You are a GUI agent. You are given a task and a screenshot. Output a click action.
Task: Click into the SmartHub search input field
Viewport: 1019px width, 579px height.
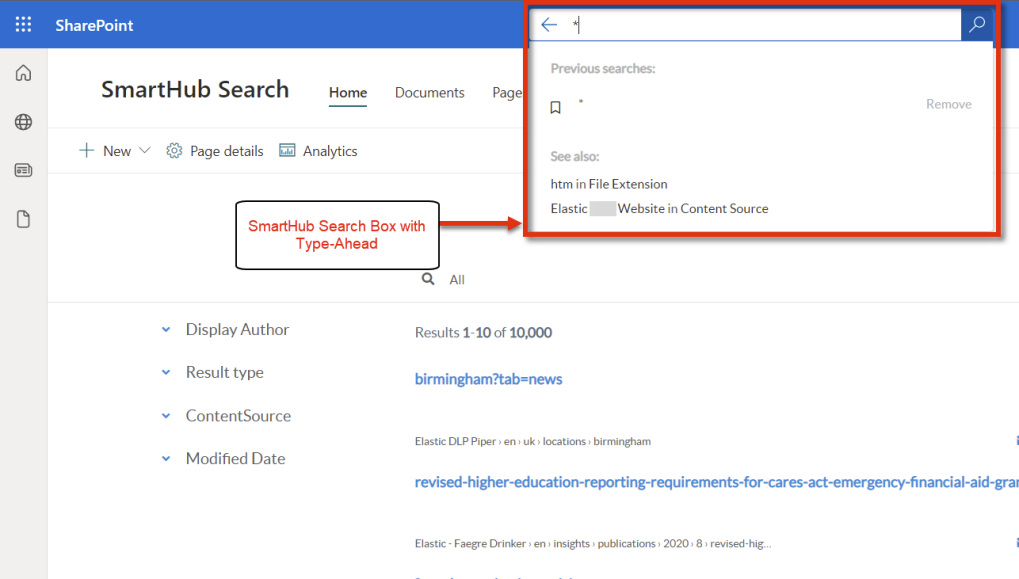760,25
